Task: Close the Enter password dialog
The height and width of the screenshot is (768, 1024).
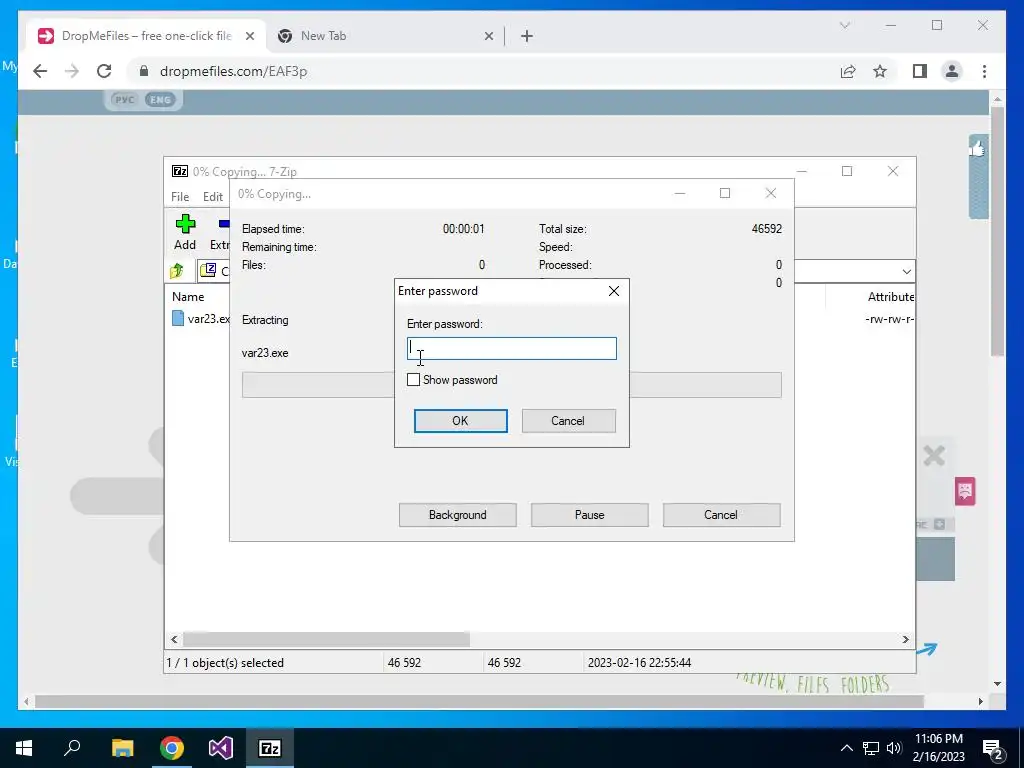Action: [614, 291]
